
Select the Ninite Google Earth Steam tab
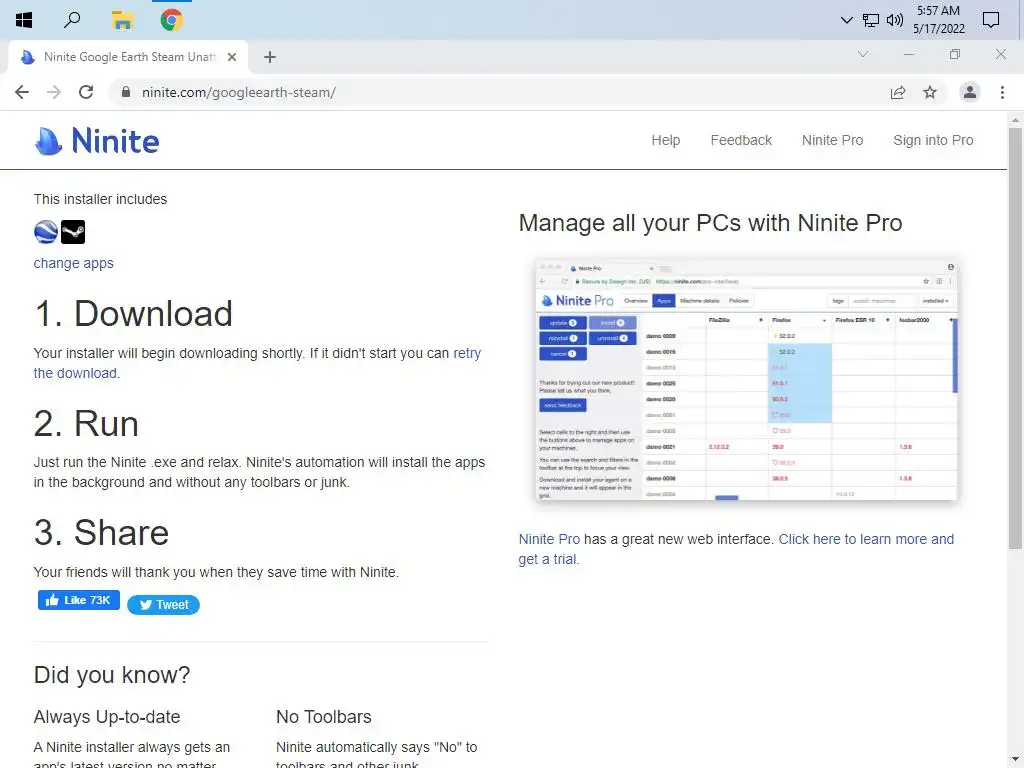click(x=128, y=57)
